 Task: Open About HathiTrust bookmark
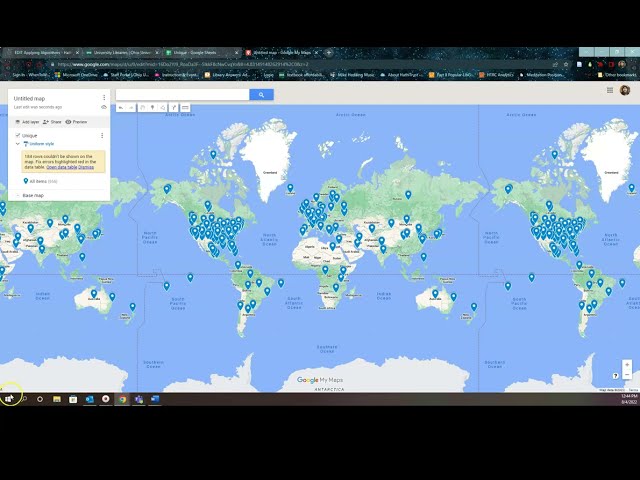point(401,75)
